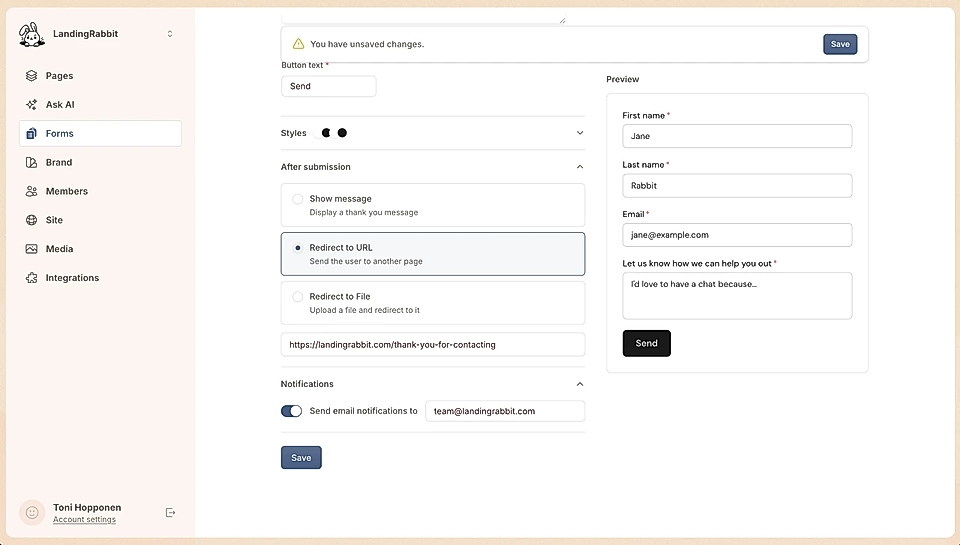Open the LandingRabbit workspace switcher chevron
The image size is (960, 545).
coord(170,34)
